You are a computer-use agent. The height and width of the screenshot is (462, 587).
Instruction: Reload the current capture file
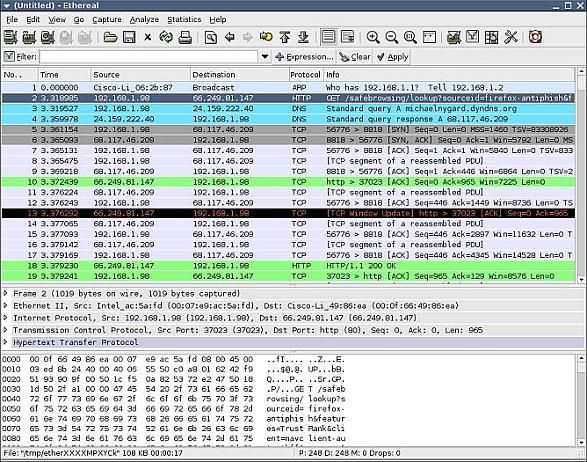(166, 37)
